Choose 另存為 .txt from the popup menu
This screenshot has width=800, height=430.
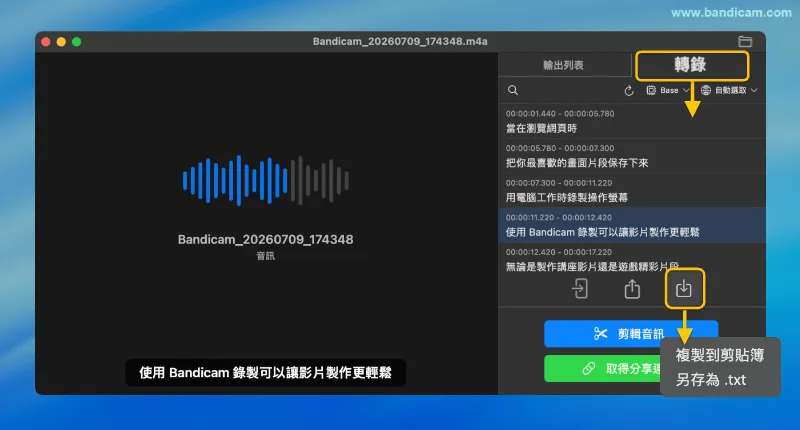pos(711,380)
